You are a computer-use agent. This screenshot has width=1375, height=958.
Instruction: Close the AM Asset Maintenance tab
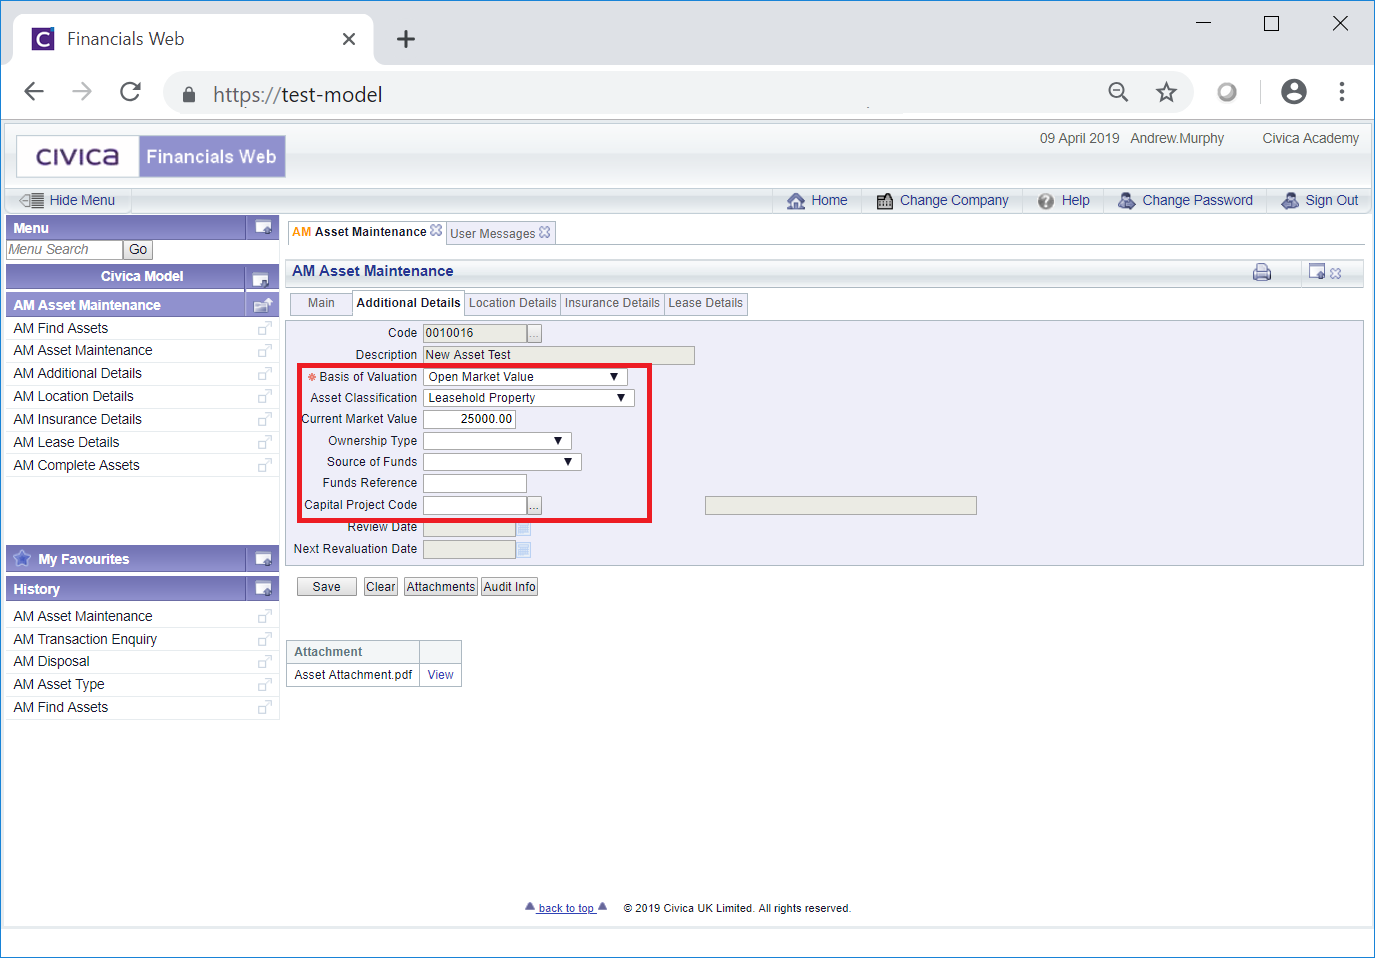[x=436, y=231]
